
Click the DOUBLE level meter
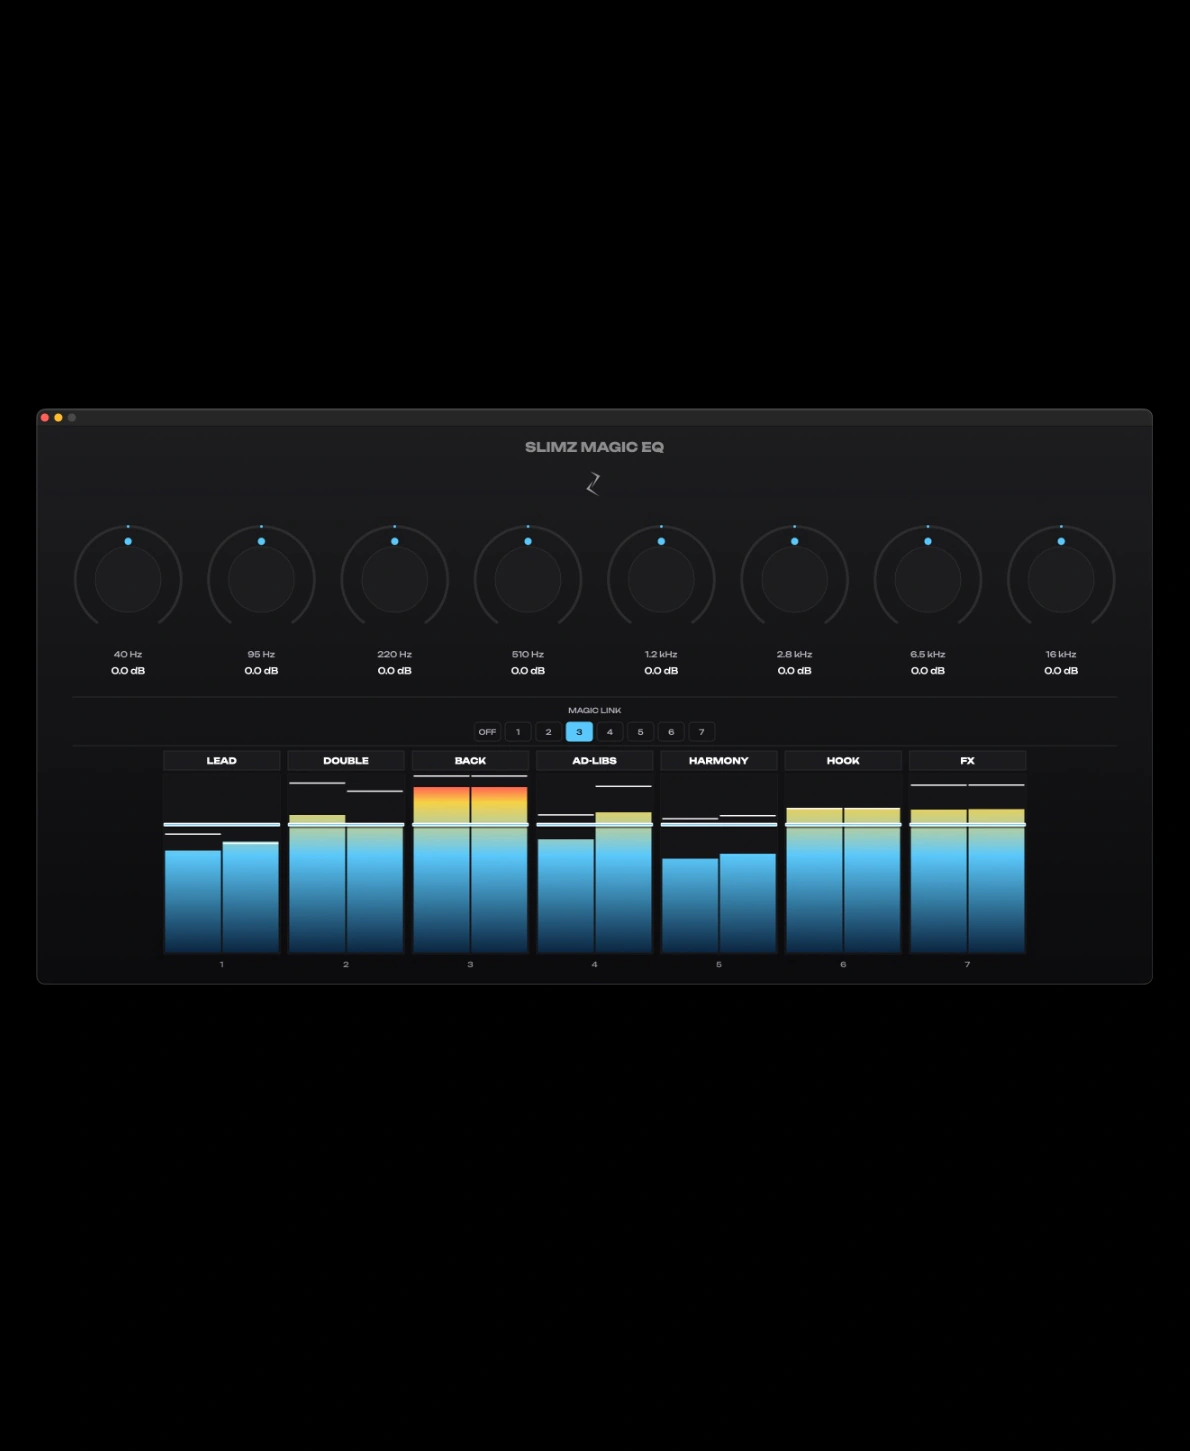[x=346, y=863]
